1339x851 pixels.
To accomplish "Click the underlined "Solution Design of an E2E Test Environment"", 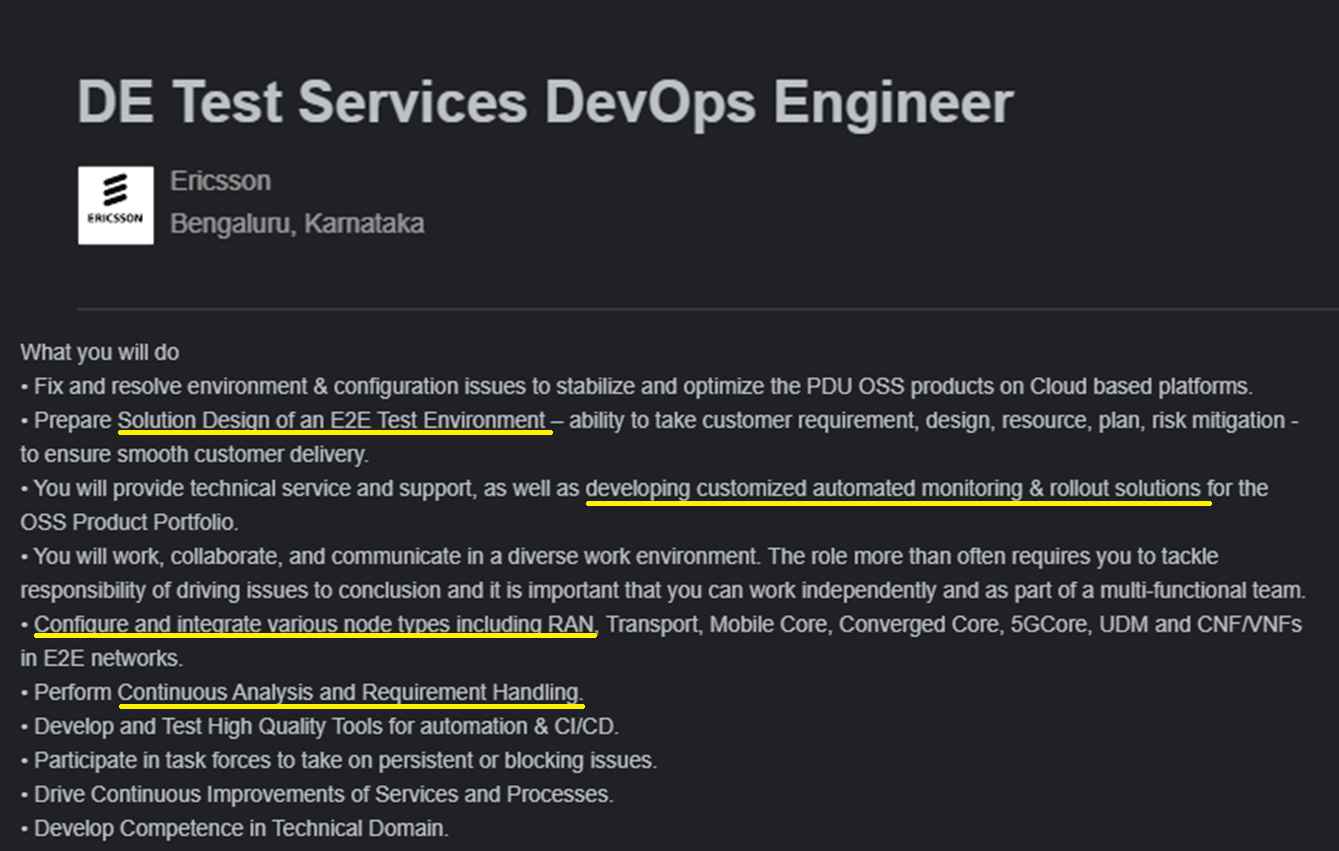I will [332, 420].
